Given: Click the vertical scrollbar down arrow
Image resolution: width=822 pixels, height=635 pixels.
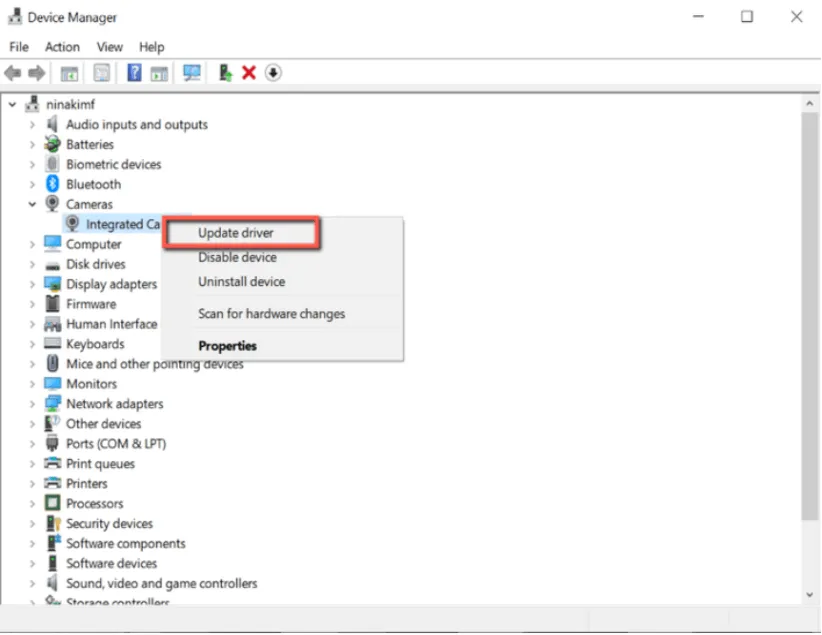Looking at the screenshot, I should point(809,595).
